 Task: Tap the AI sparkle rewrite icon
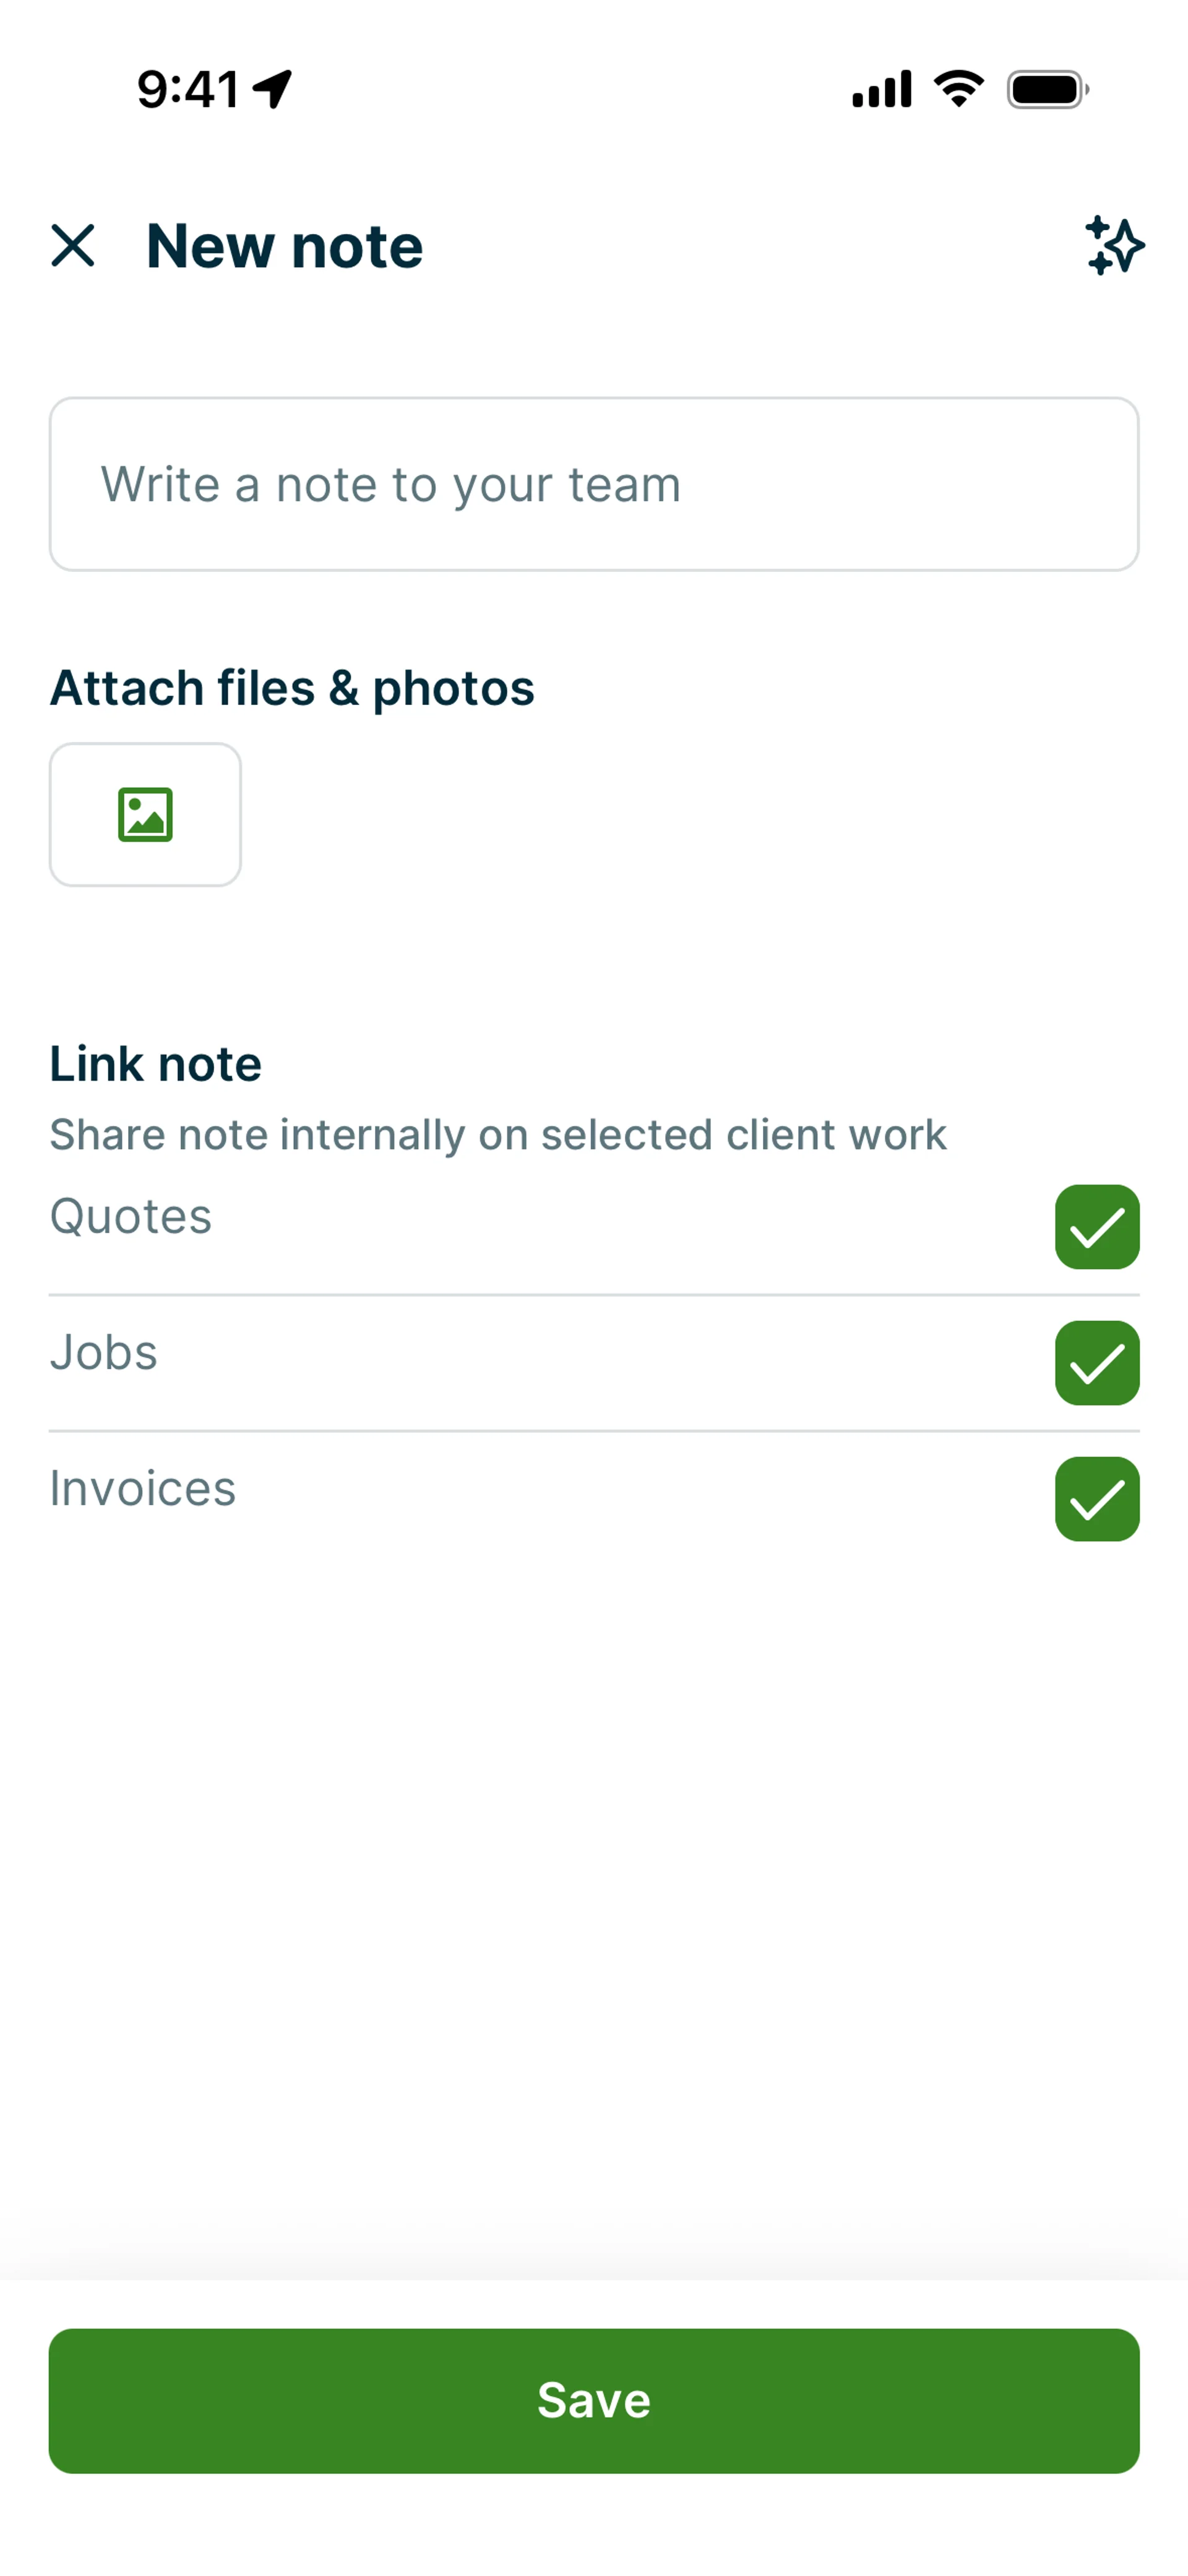1114,245
